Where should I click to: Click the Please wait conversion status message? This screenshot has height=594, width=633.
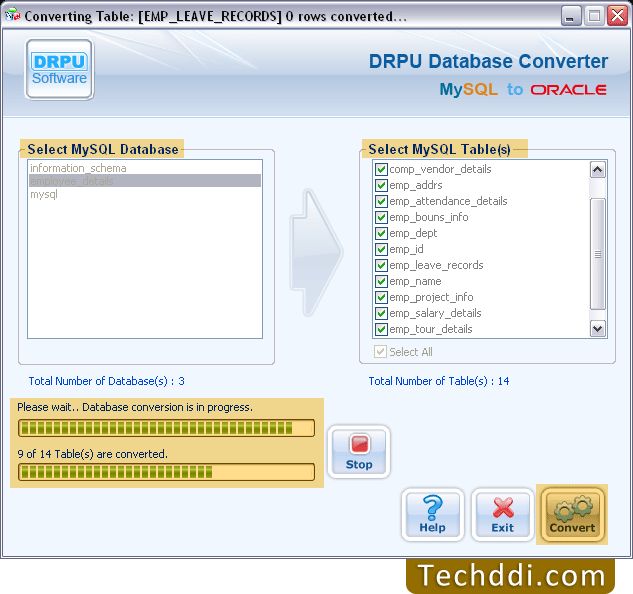(135, 407)
